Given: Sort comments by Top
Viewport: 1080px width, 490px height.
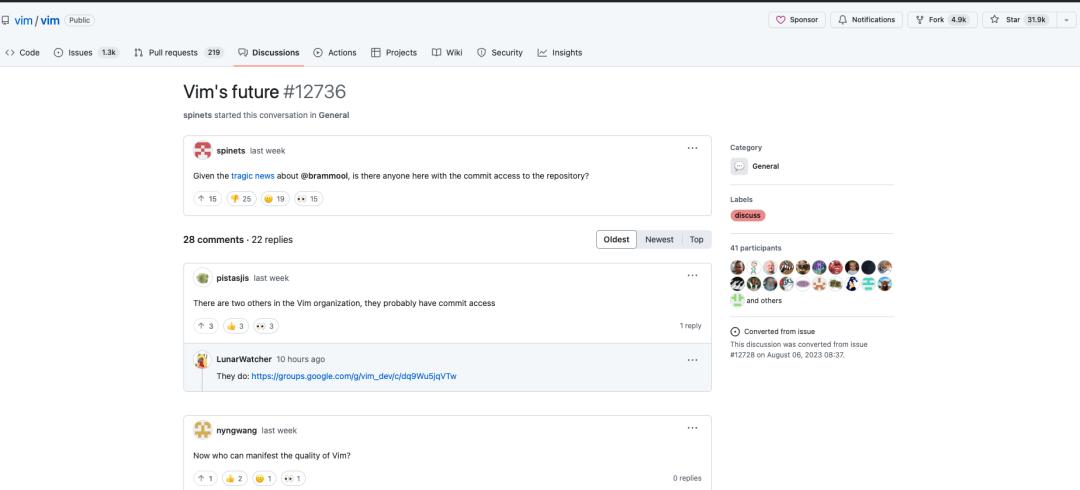Looking at the screenshot, I should tap(696, 239).
